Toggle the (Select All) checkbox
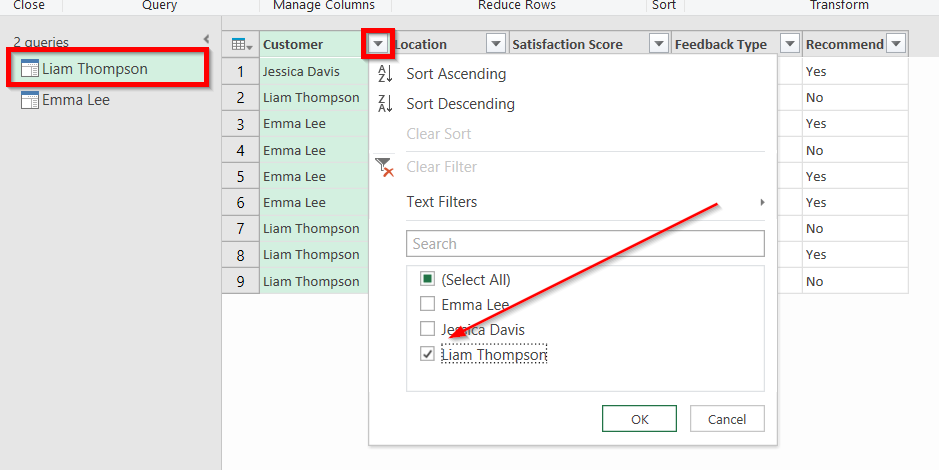 coord(427,279)
